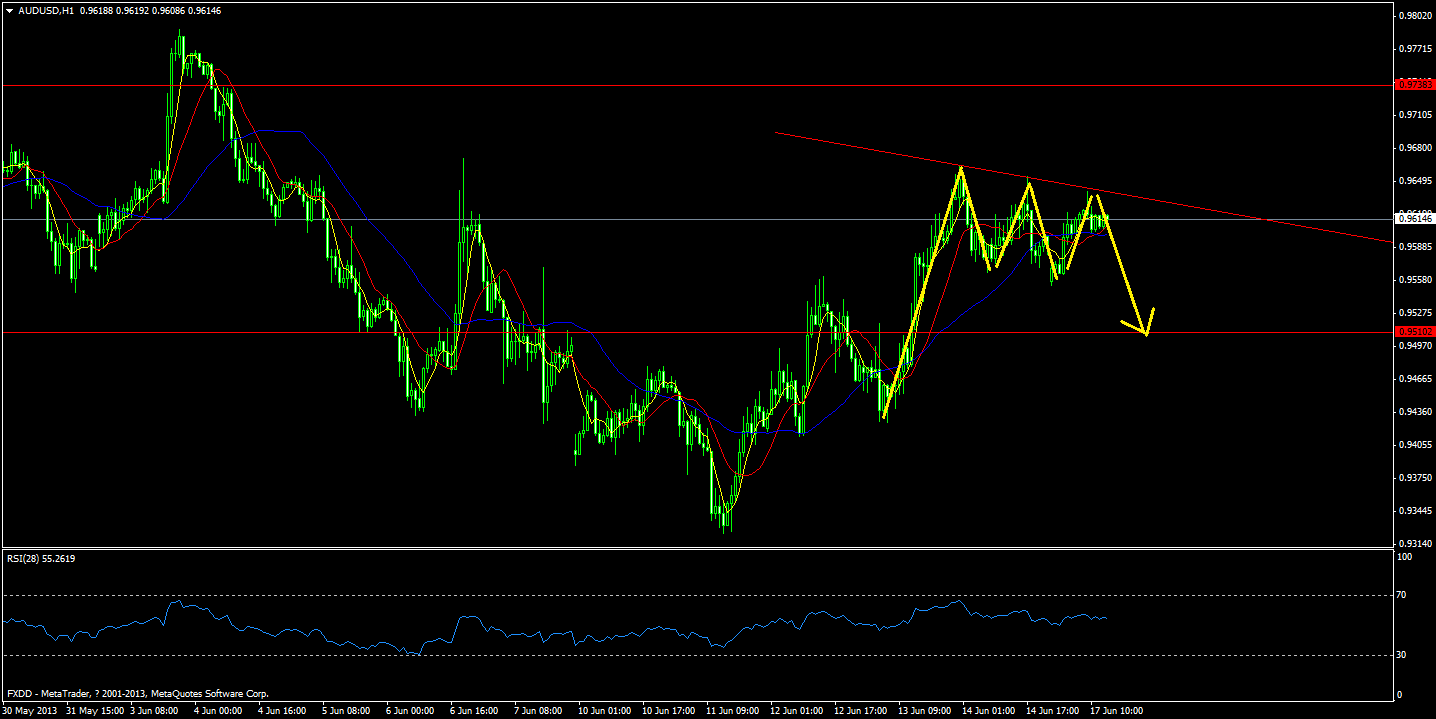Click the RSI(28) 55.2619 indicator label

coord(41,558)
